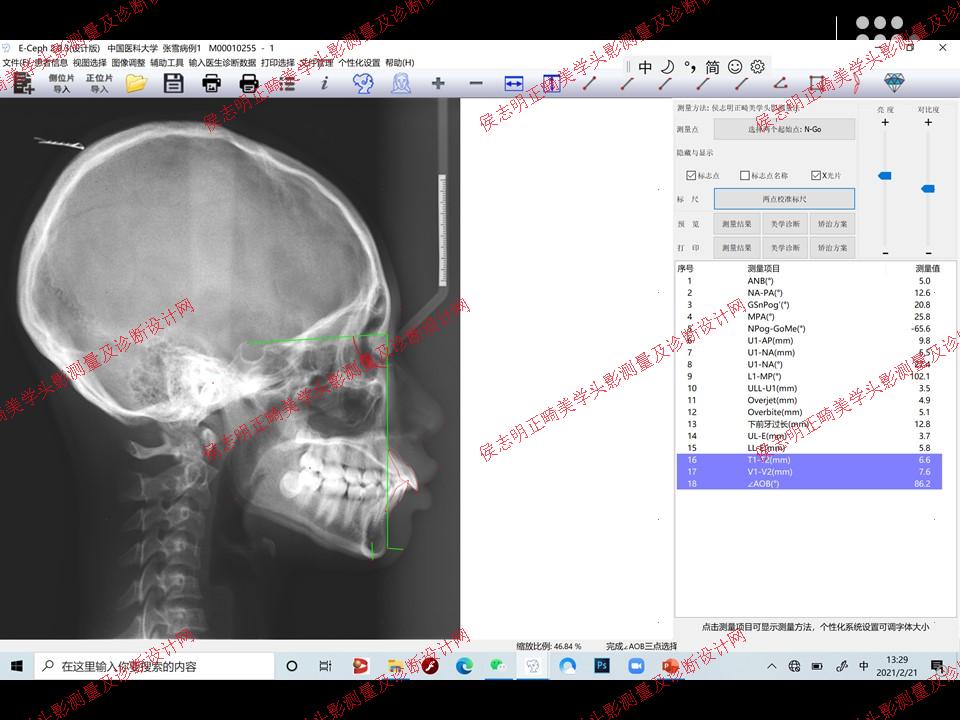
Task: Click the print report printer icon
Action: click(x=249, y=83)
